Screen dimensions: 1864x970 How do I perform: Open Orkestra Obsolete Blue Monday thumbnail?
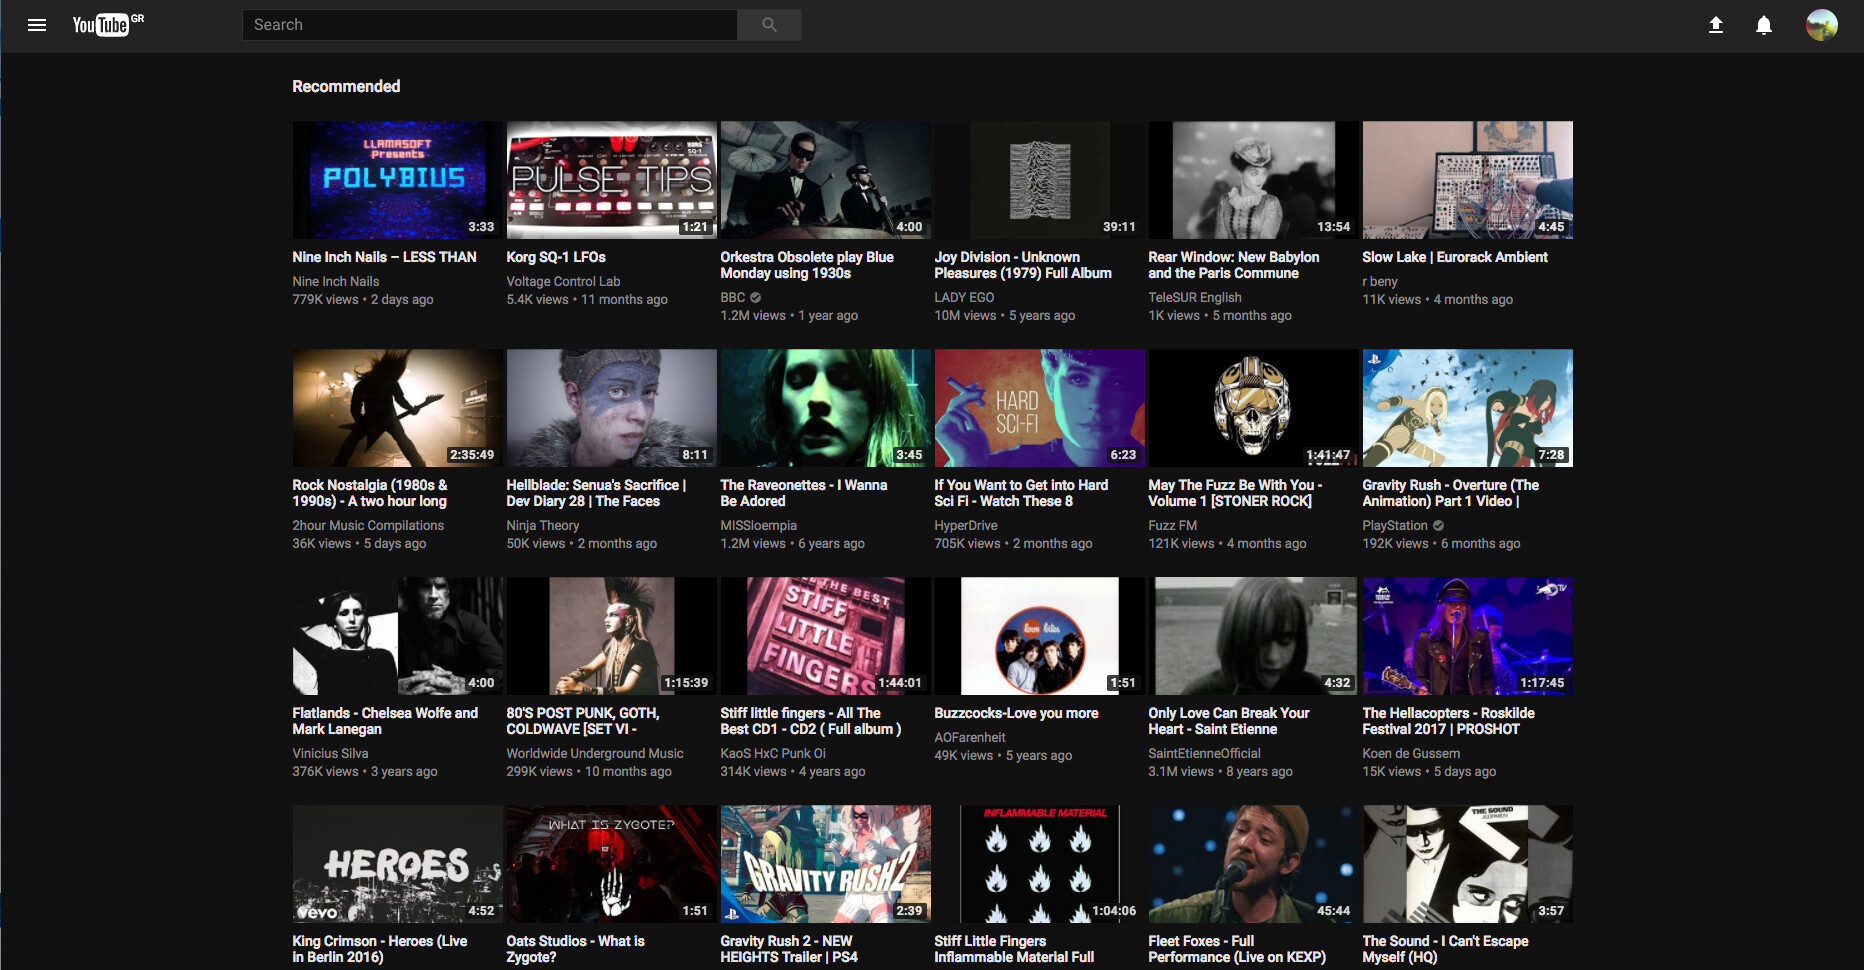(825, 180)
